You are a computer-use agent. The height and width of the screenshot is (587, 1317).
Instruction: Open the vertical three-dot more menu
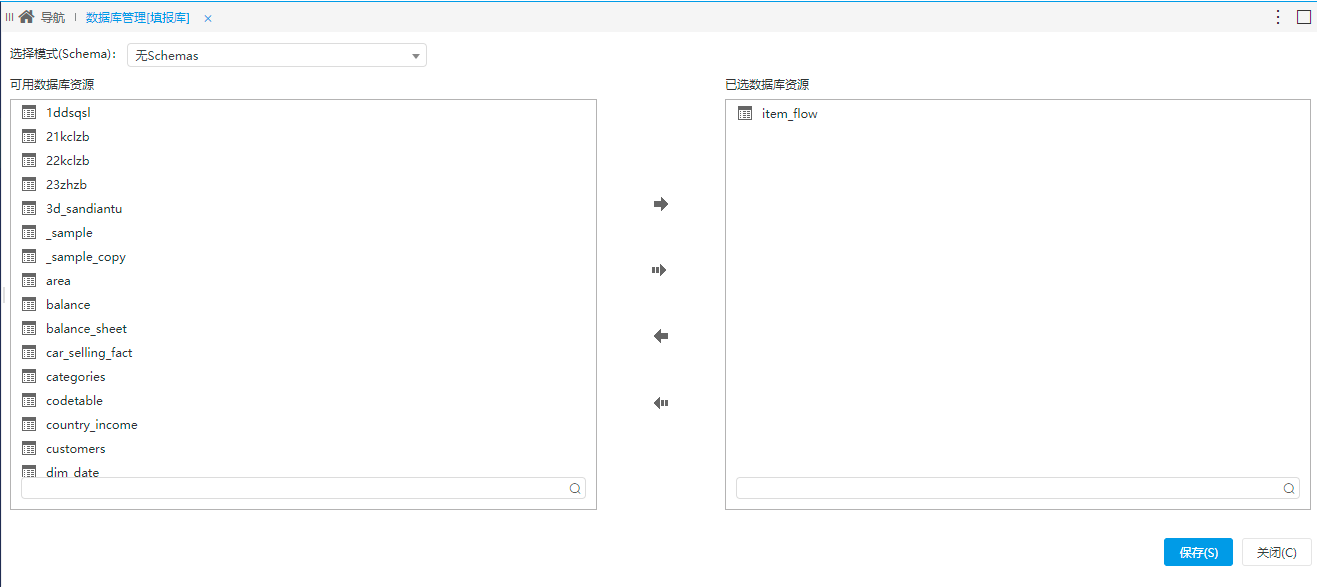click(x=1277, y=17)
